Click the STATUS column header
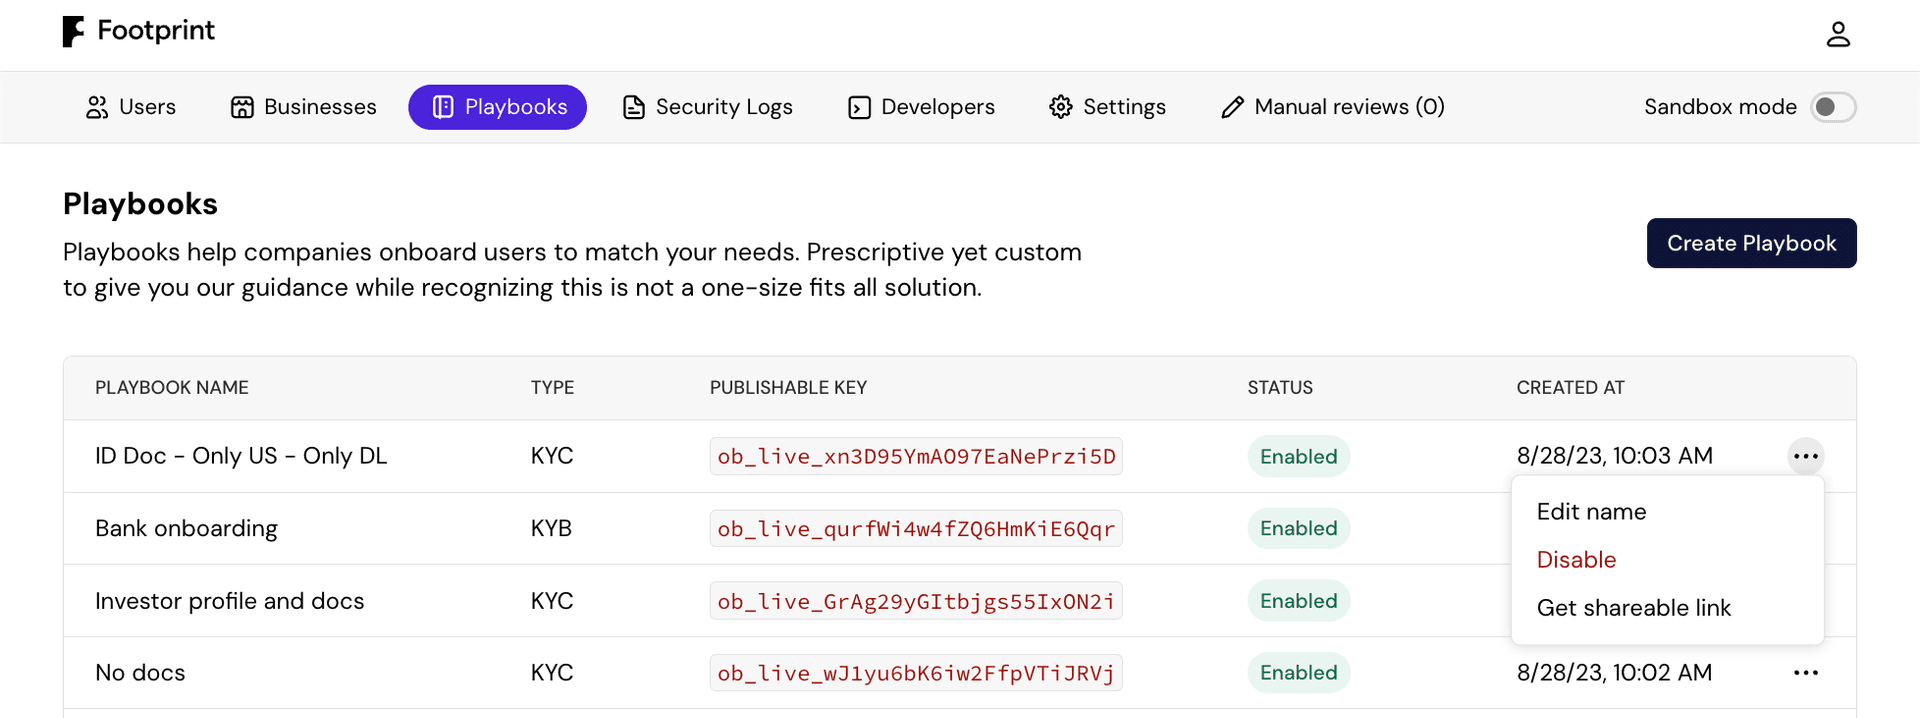Viewport: 1920px width, 718px height. (x=1280, y=388)
